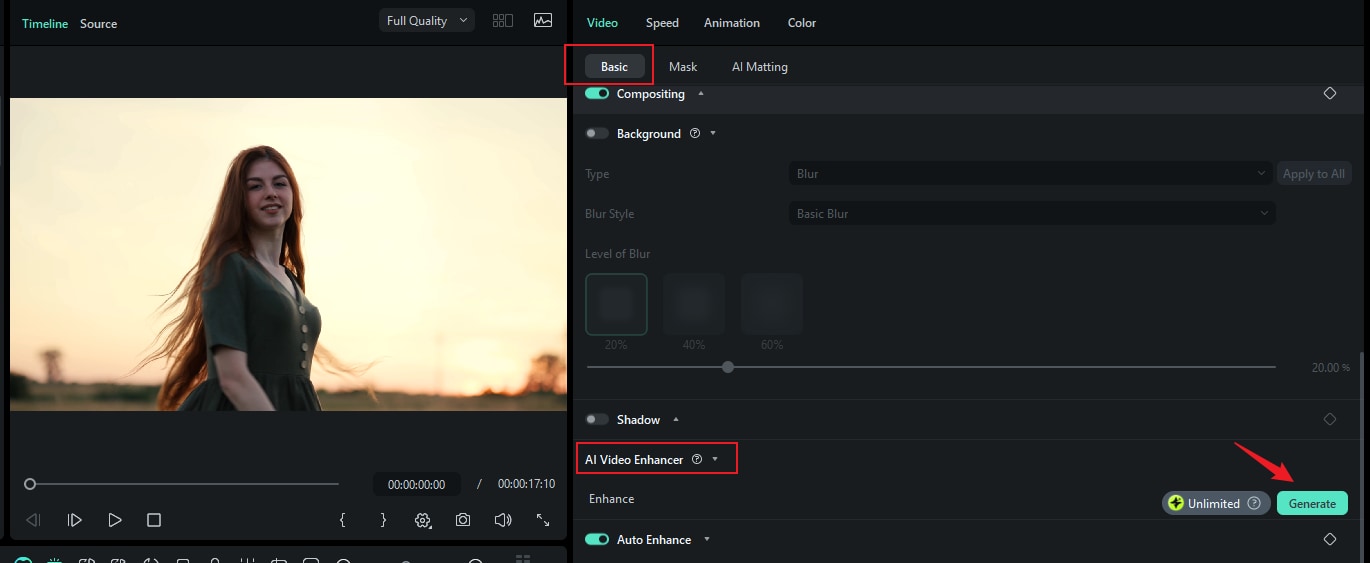This screenshot has width=1370, height=563.
Task: Turn off the Compositing toggle
Action: click(597, 94)
